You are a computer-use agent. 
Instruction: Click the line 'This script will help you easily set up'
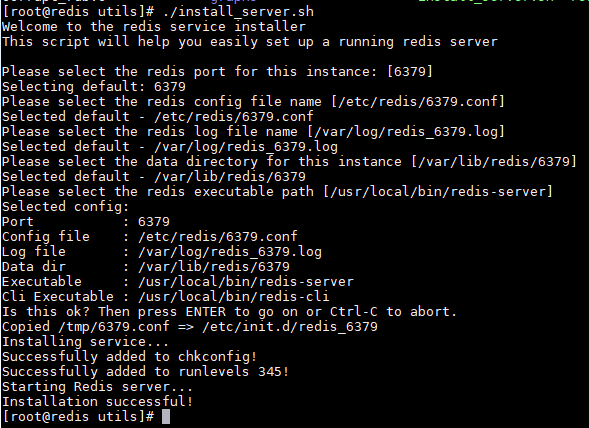point(250,42)
